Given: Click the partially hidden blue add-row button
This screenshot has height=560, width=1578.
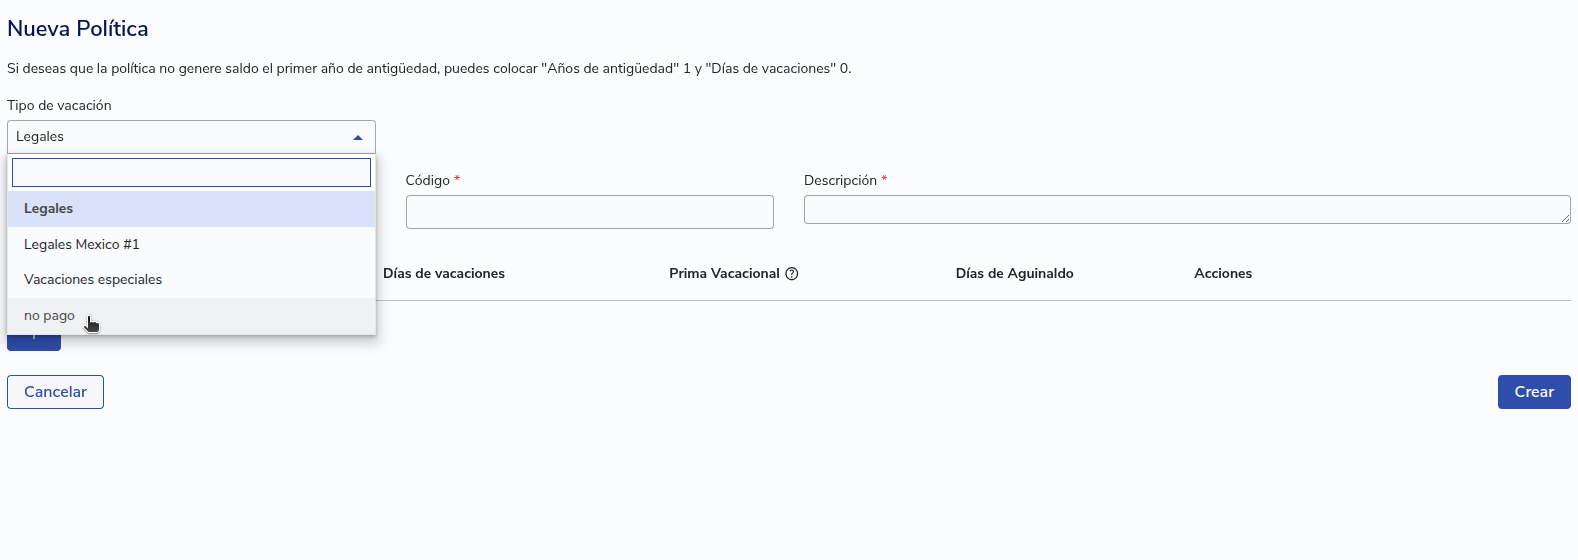Looking at the screenshot, I should coord(34,342).
